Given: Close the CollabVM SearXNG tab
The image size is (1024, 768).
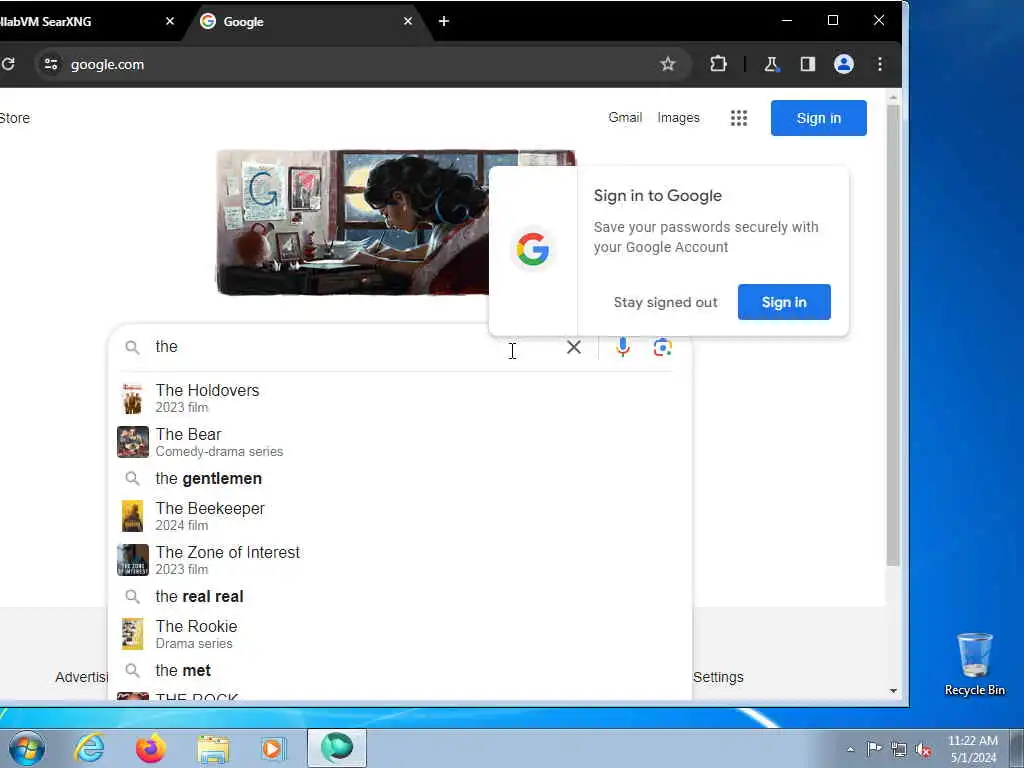Looking at the screenshot, I should (x=170, y=21).
